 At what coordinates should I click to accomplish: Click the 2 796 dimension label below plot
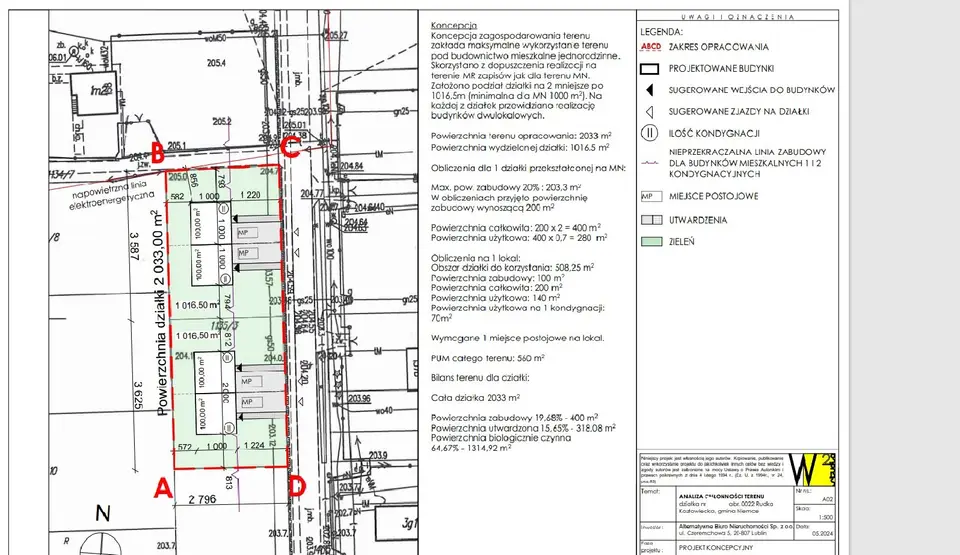point(202,499)
